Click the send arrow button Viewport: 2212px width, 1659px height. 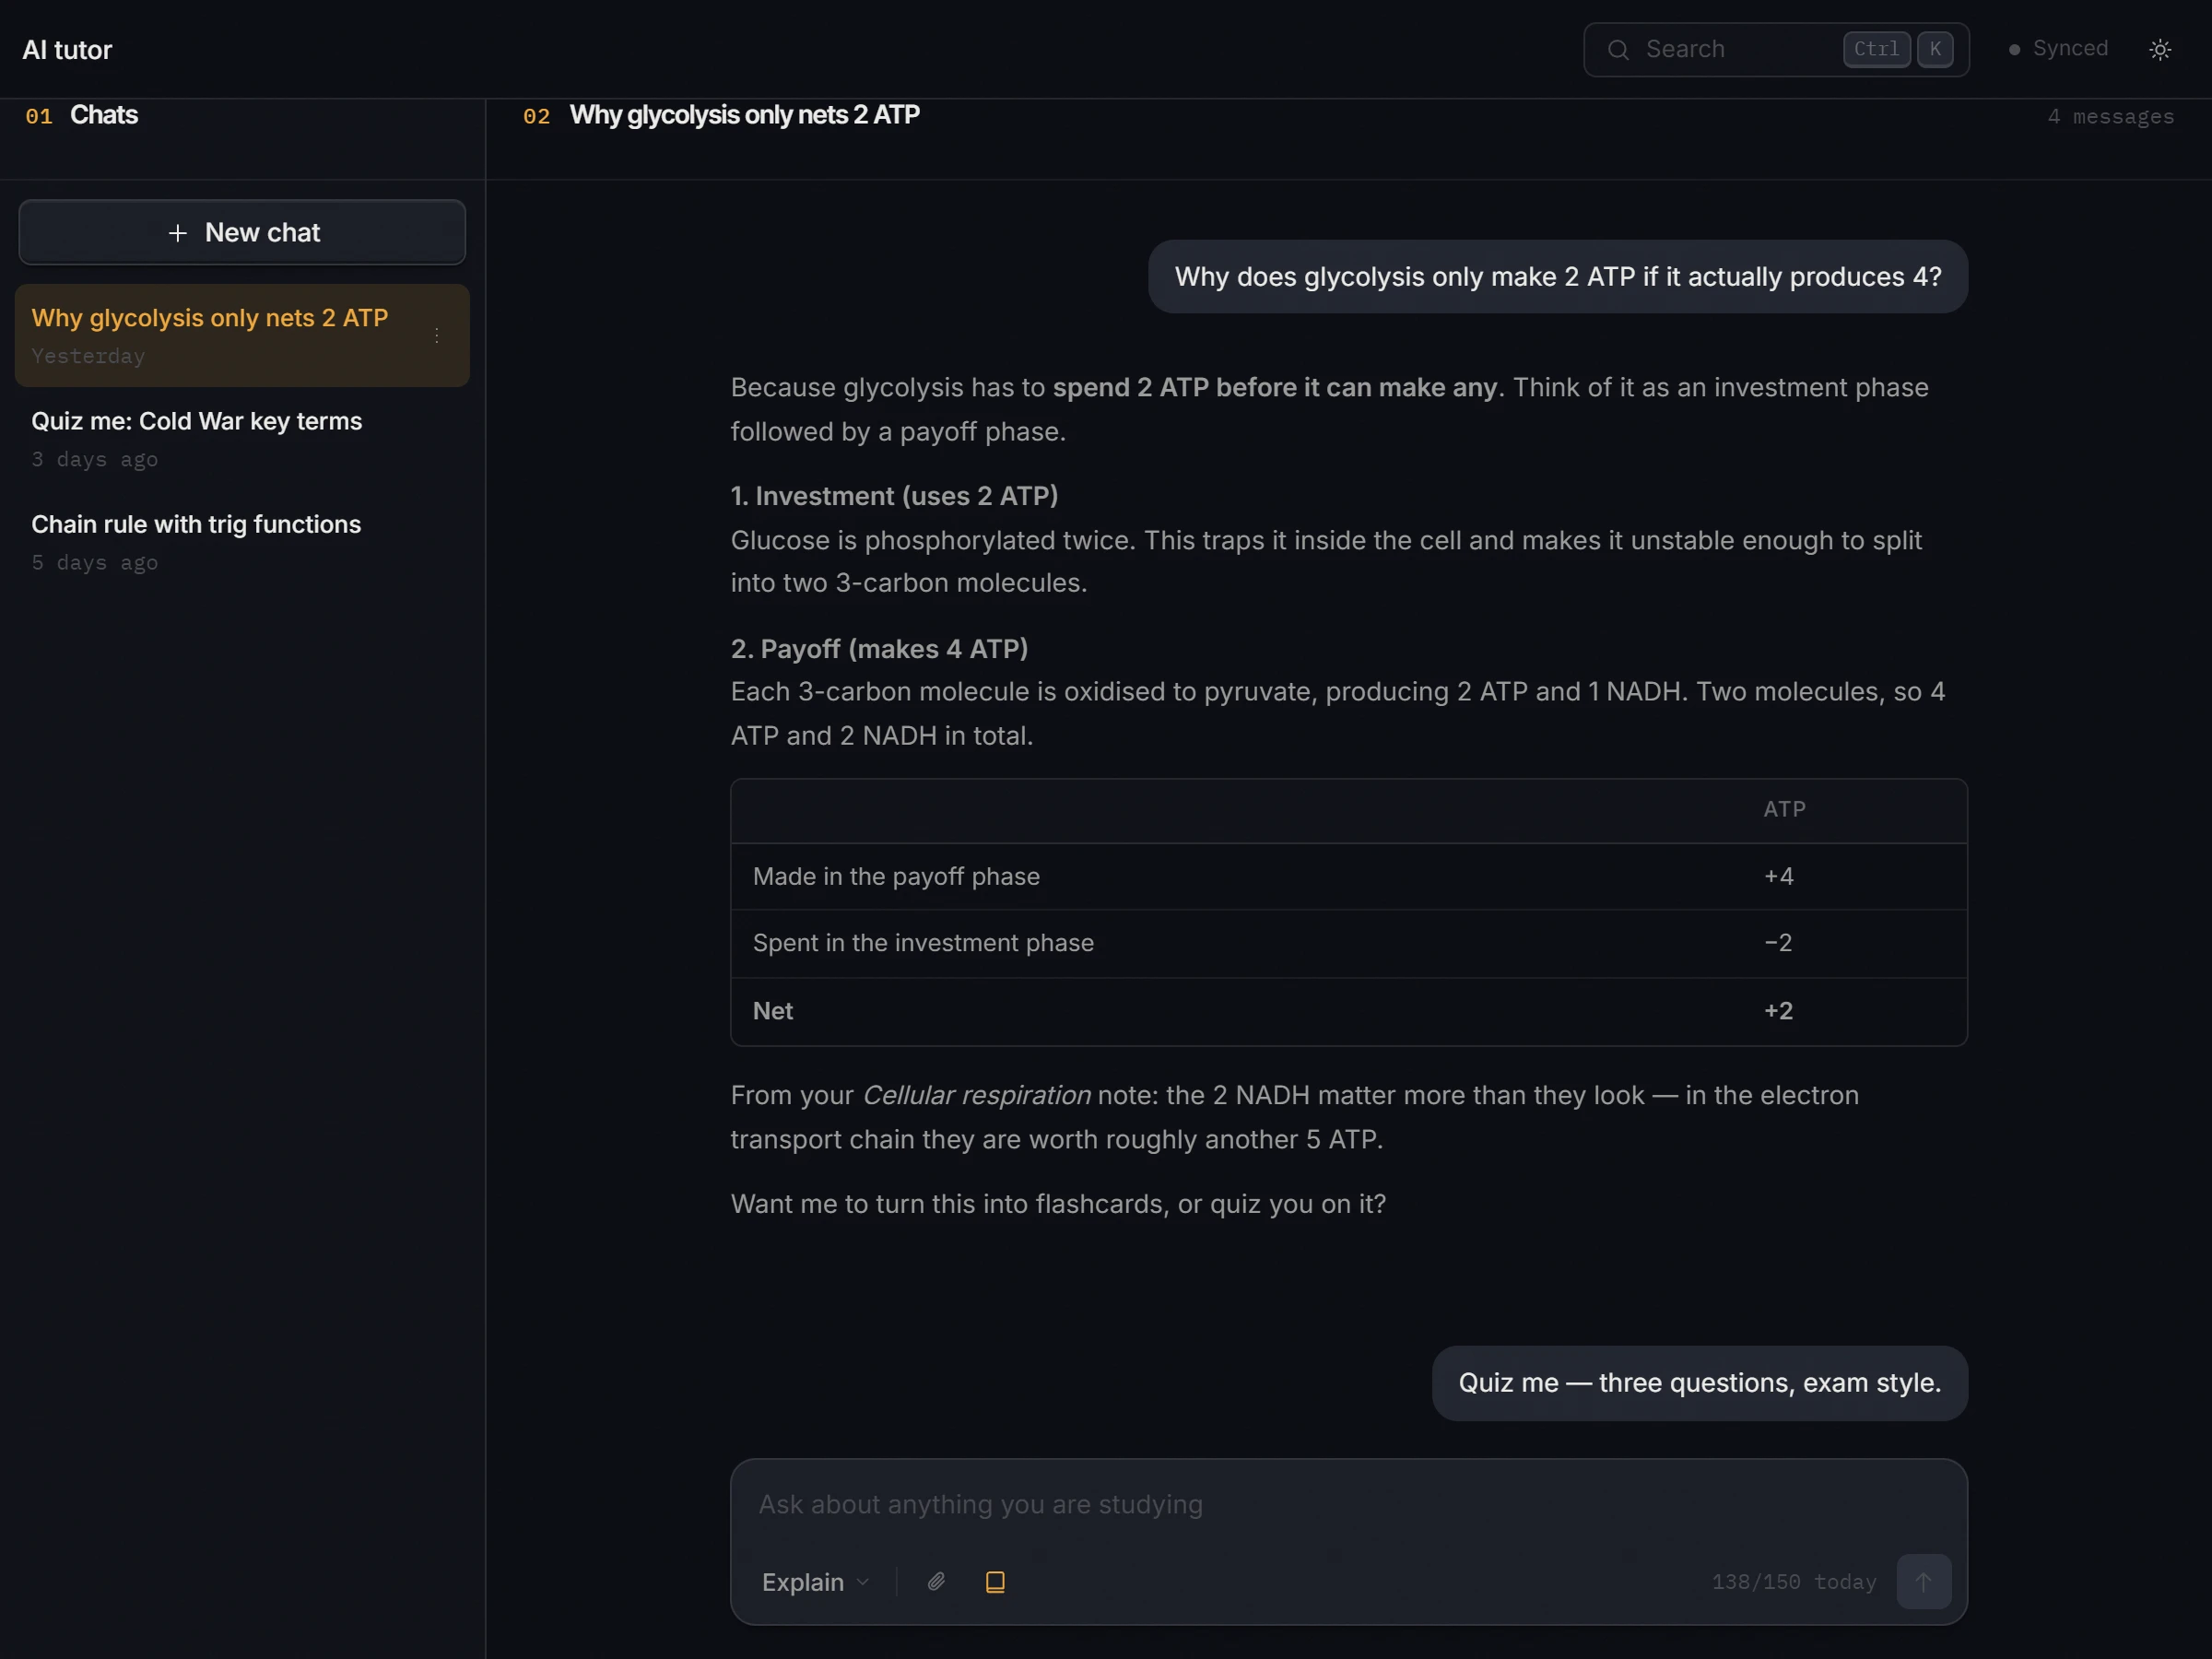pos(1924,1581)
